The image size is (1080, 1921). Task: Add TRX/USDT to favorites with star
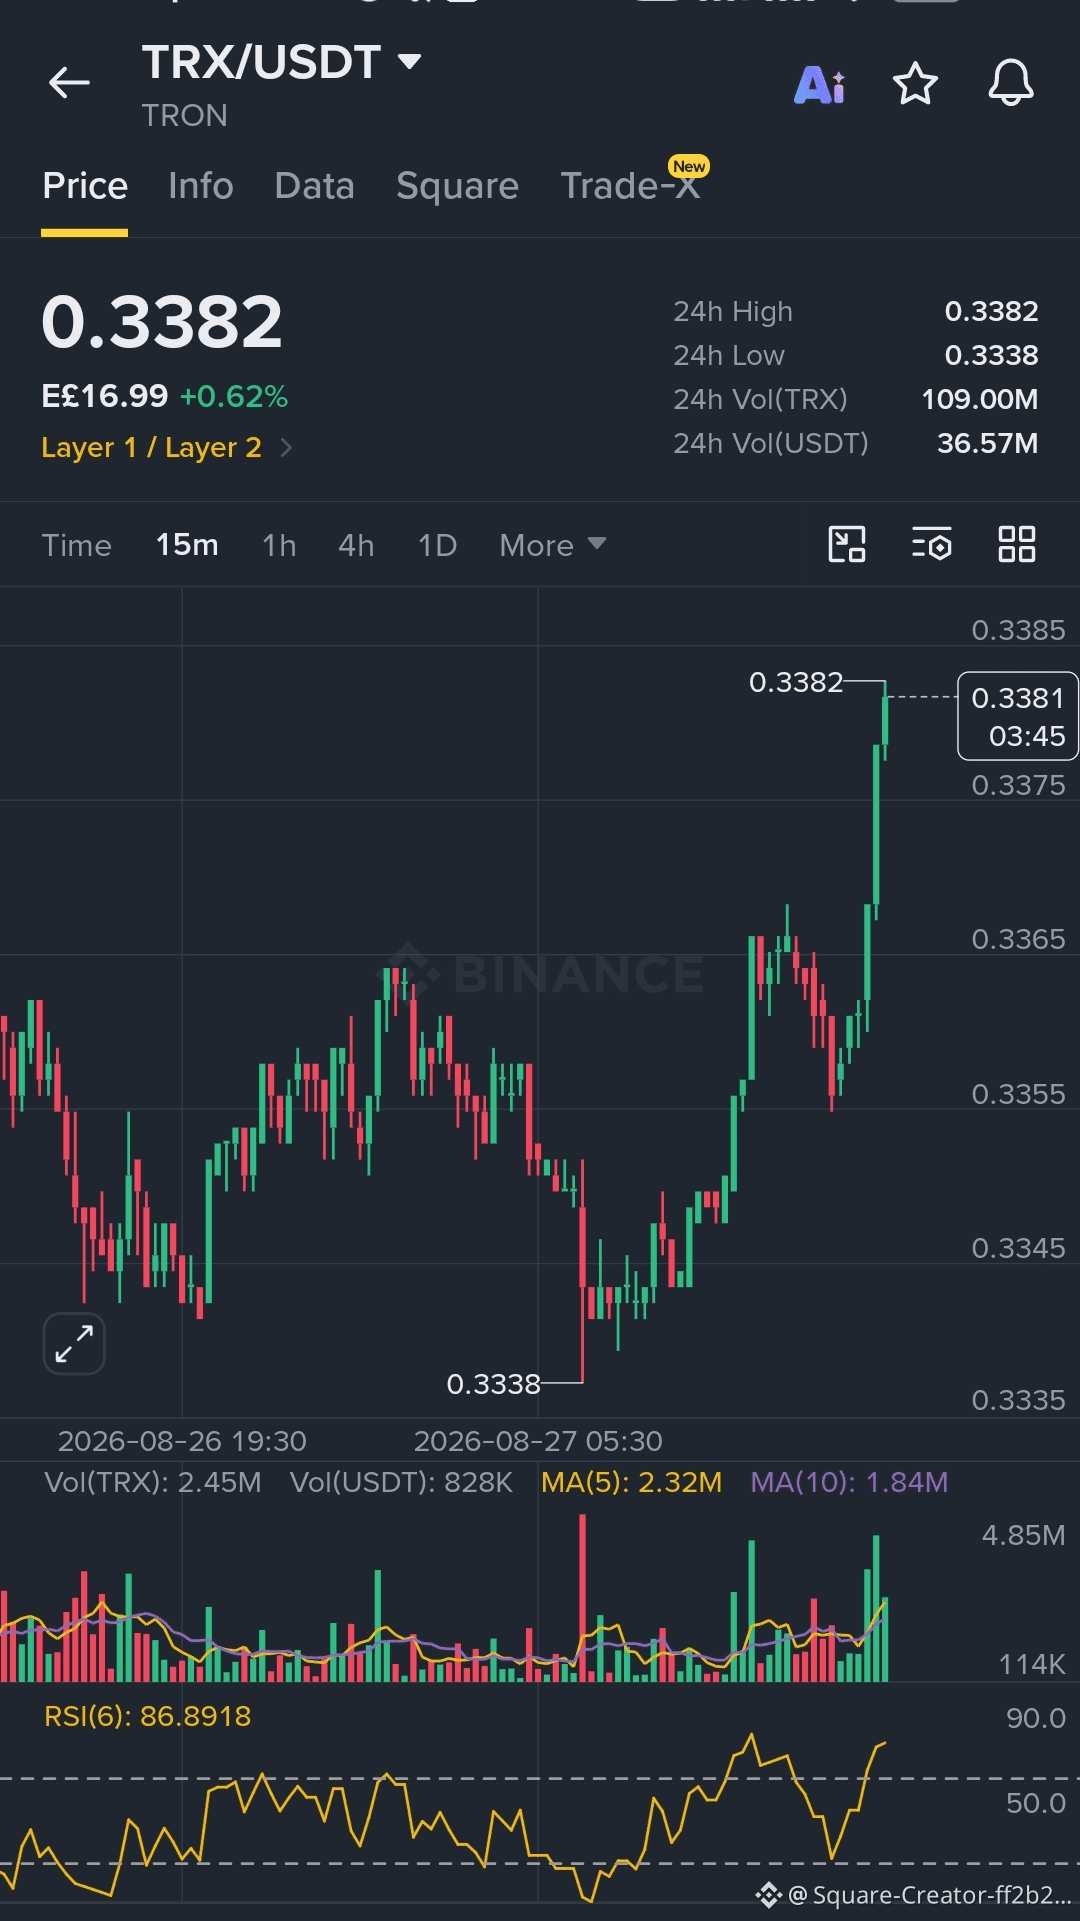click(x=915, y=84)
